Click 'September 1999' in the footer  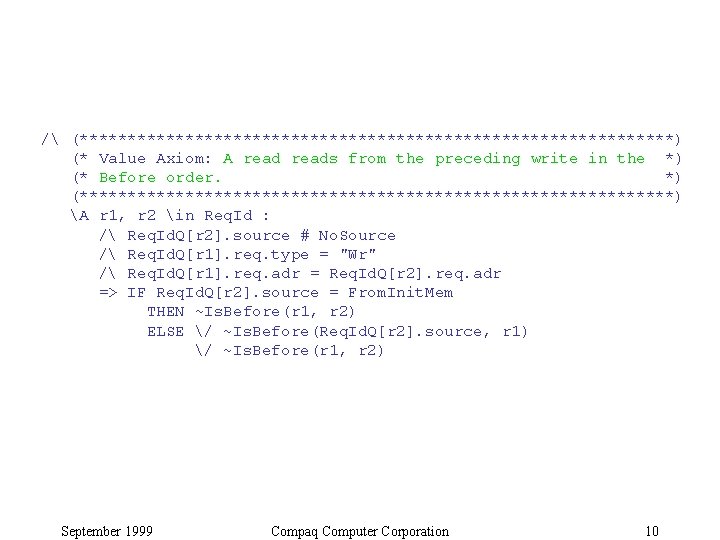[x=107, y=531]
